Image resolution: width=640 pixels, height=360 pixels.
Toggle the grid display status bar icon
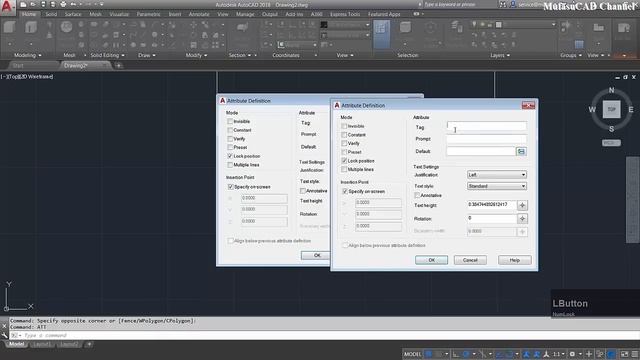(429, 354)
